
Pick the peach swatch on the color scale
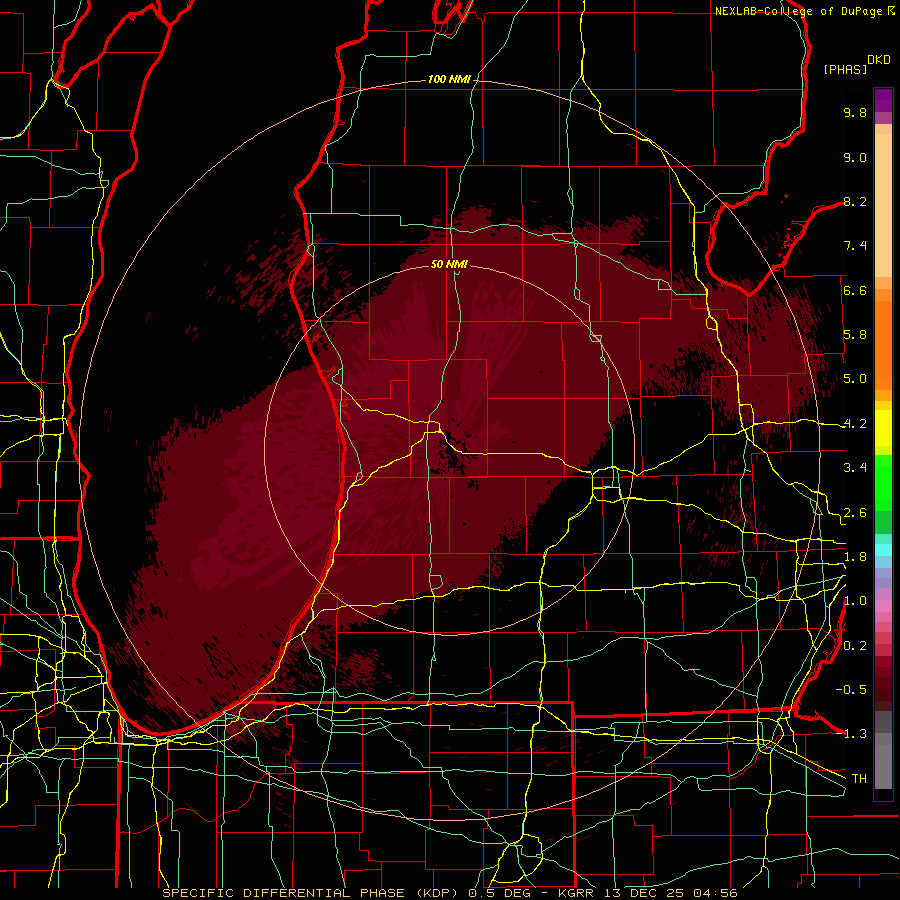(x=883, y=207)
